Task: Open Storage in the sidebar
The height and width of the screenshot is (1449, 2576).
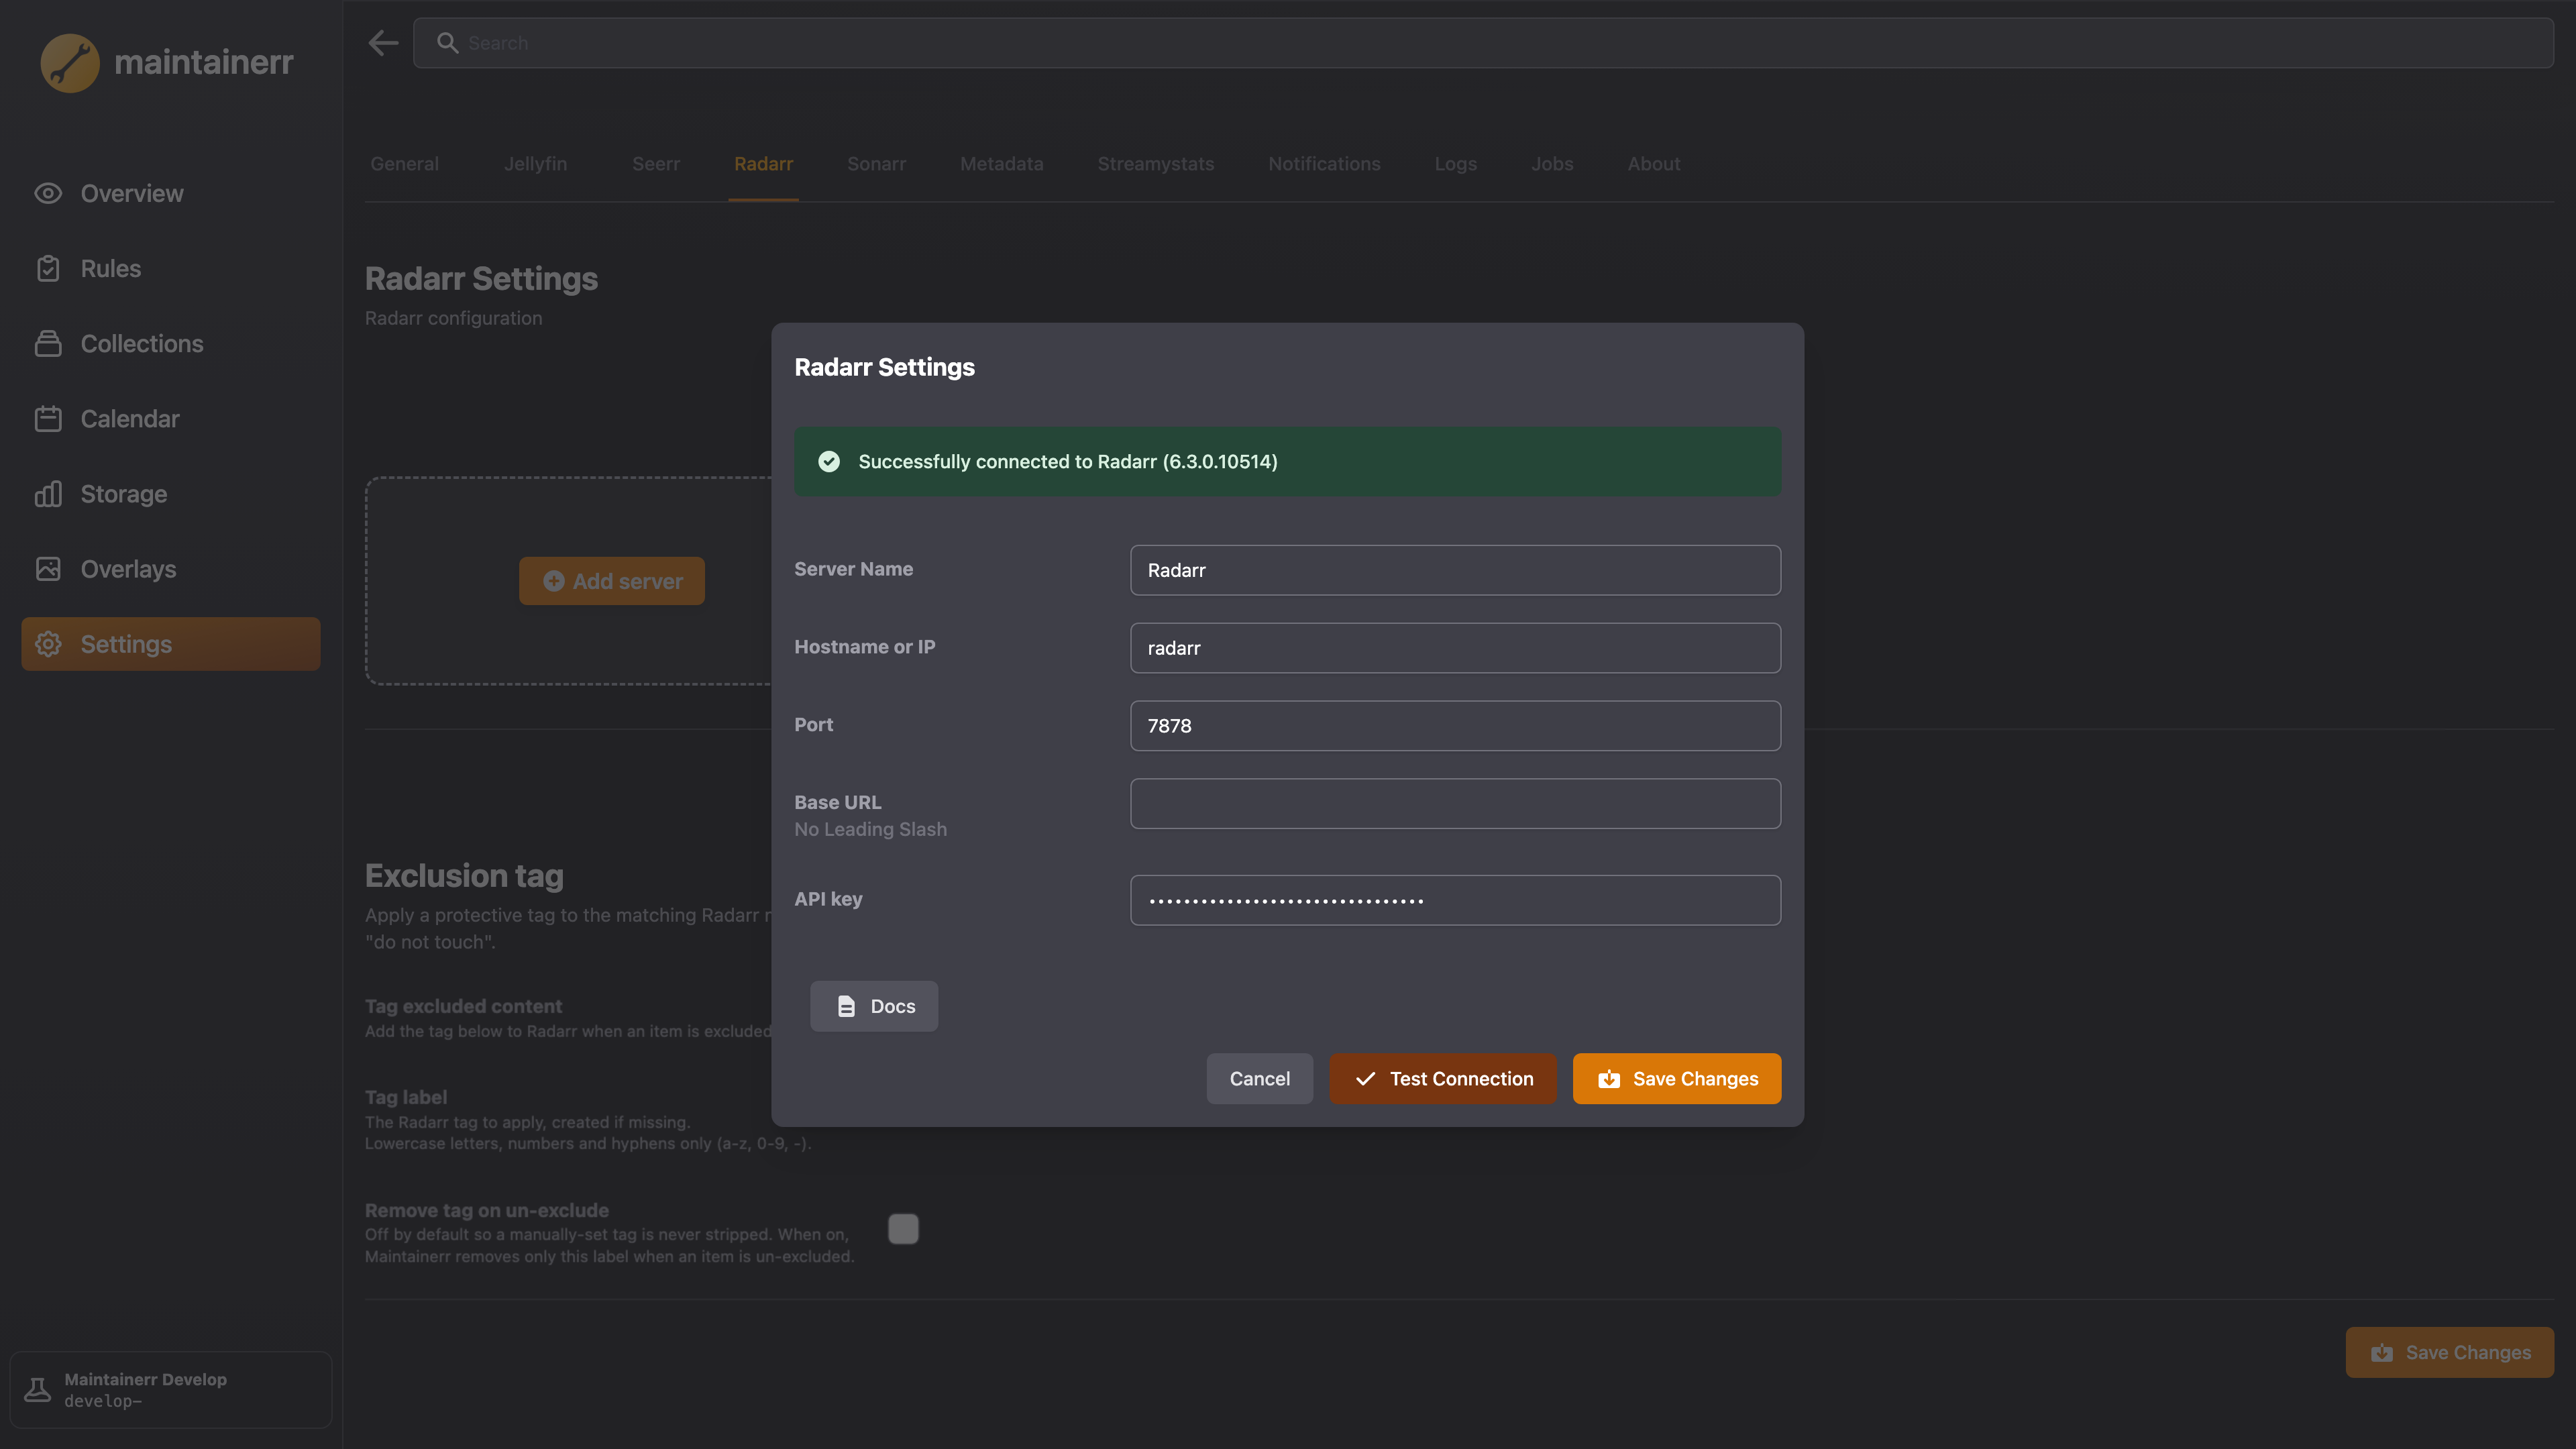Action: pos(170,493)
